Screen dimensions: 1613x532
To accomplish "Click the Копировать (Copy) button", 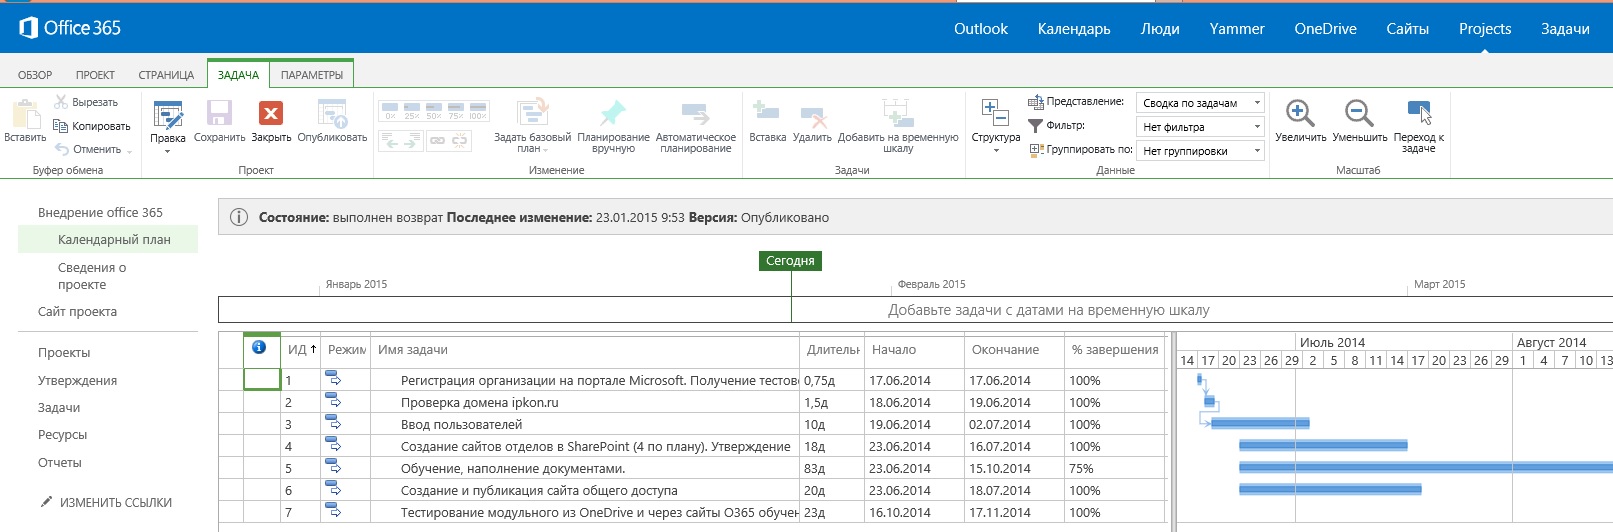I will click(x=92, y=126).
